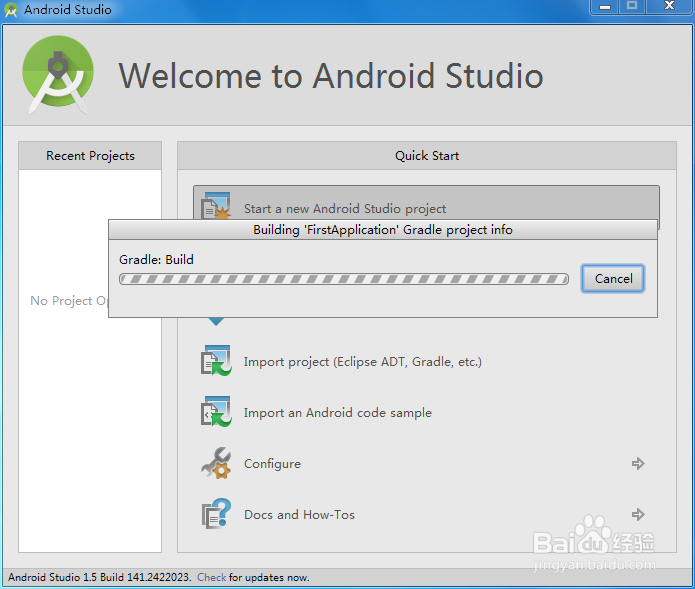Expand the Configure arrow
Image resolution: width=695 pixels, height=589 pixels.
[638, 464]
